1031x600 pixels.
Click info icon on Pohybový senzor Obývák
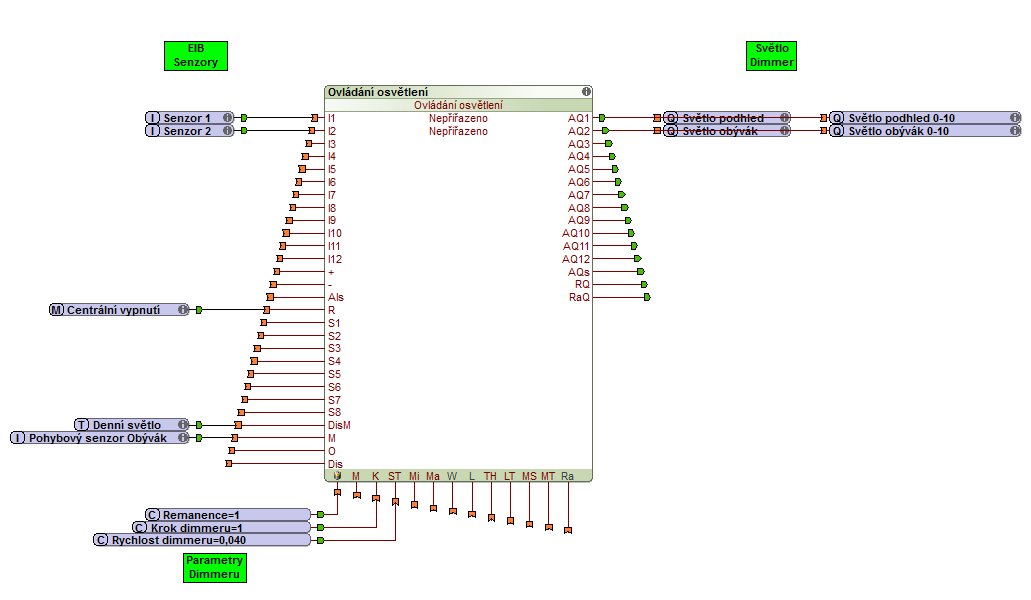point(183,438)
